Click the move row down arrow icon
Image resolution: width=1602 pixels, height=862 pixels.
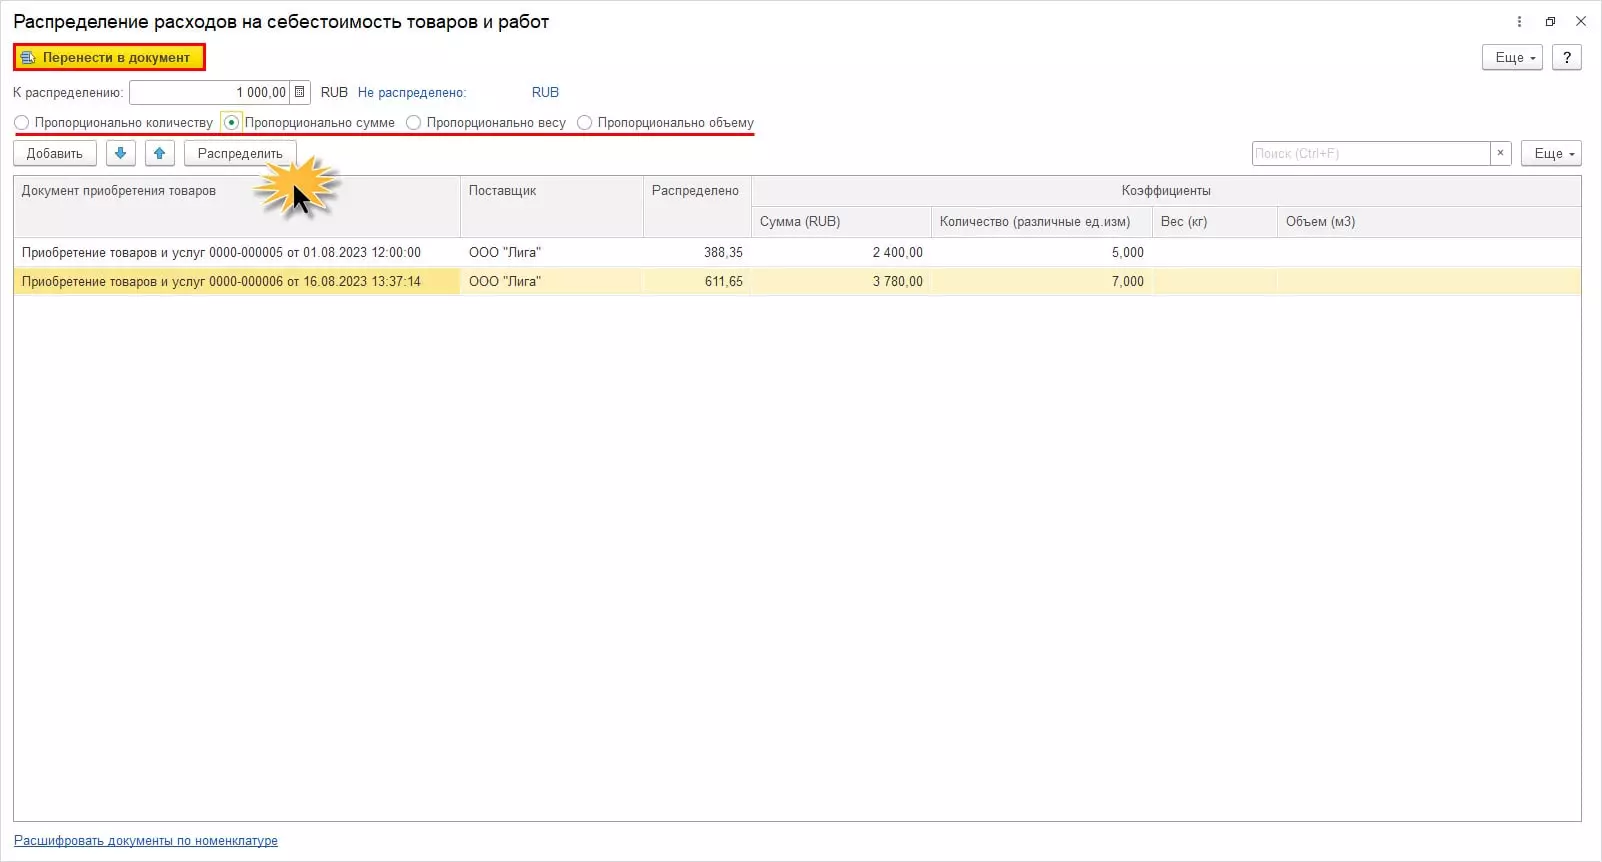pos(120,153)
